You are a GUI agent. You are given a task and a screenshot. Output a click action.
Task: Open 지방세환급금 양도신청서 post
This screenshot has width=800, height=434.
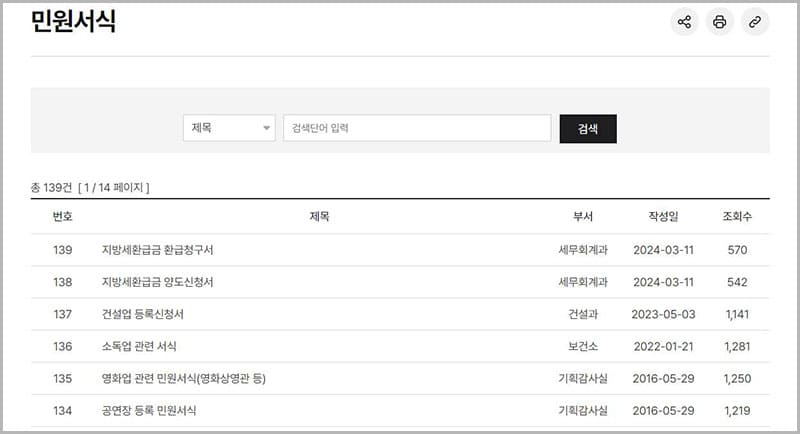click(158, 282)
